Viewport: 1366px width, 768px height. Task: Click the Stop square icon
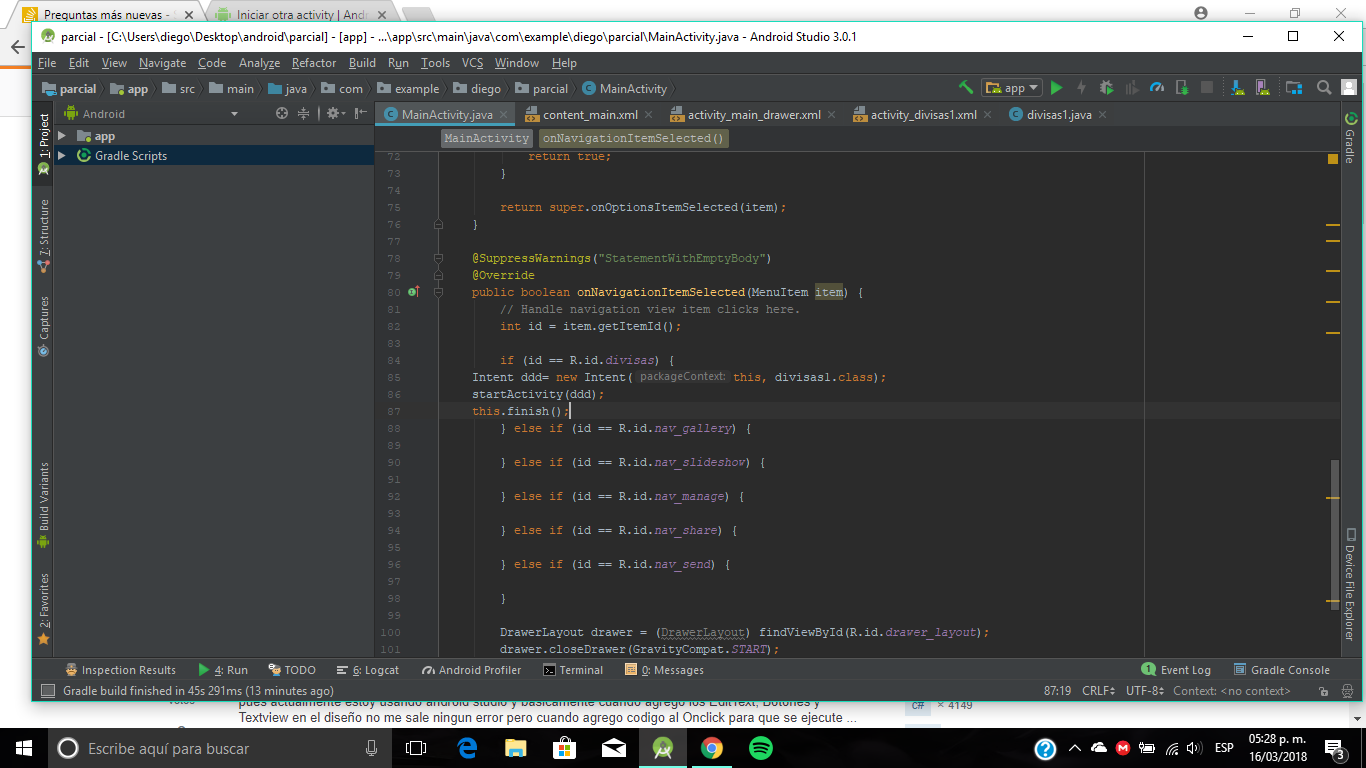point(1207,88)
